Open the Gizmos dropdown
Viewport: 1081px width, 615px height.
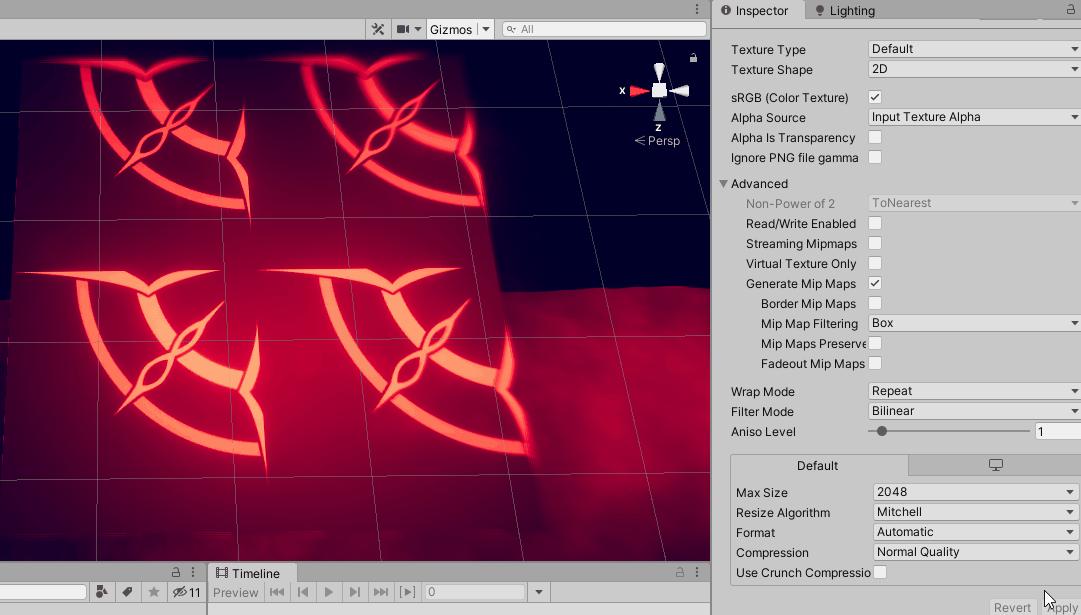(x=459, y=28)
